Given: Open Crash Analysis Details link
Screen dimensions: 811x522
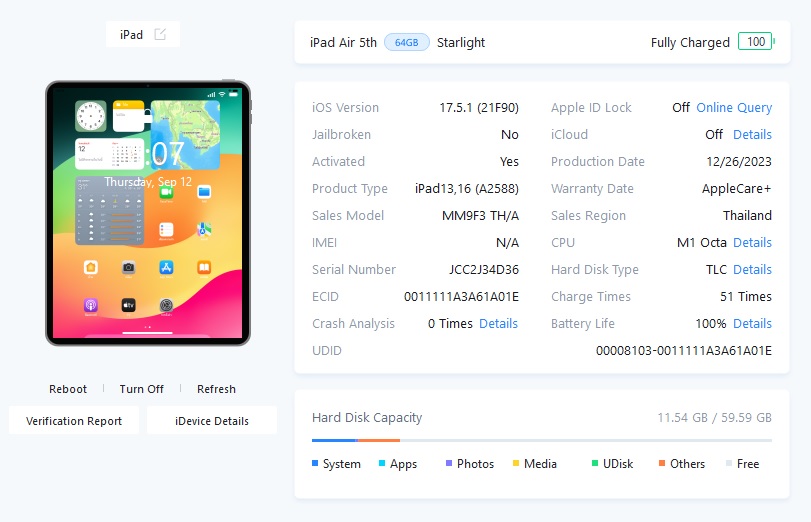Looking at the screenshot, I should point(498,323).
